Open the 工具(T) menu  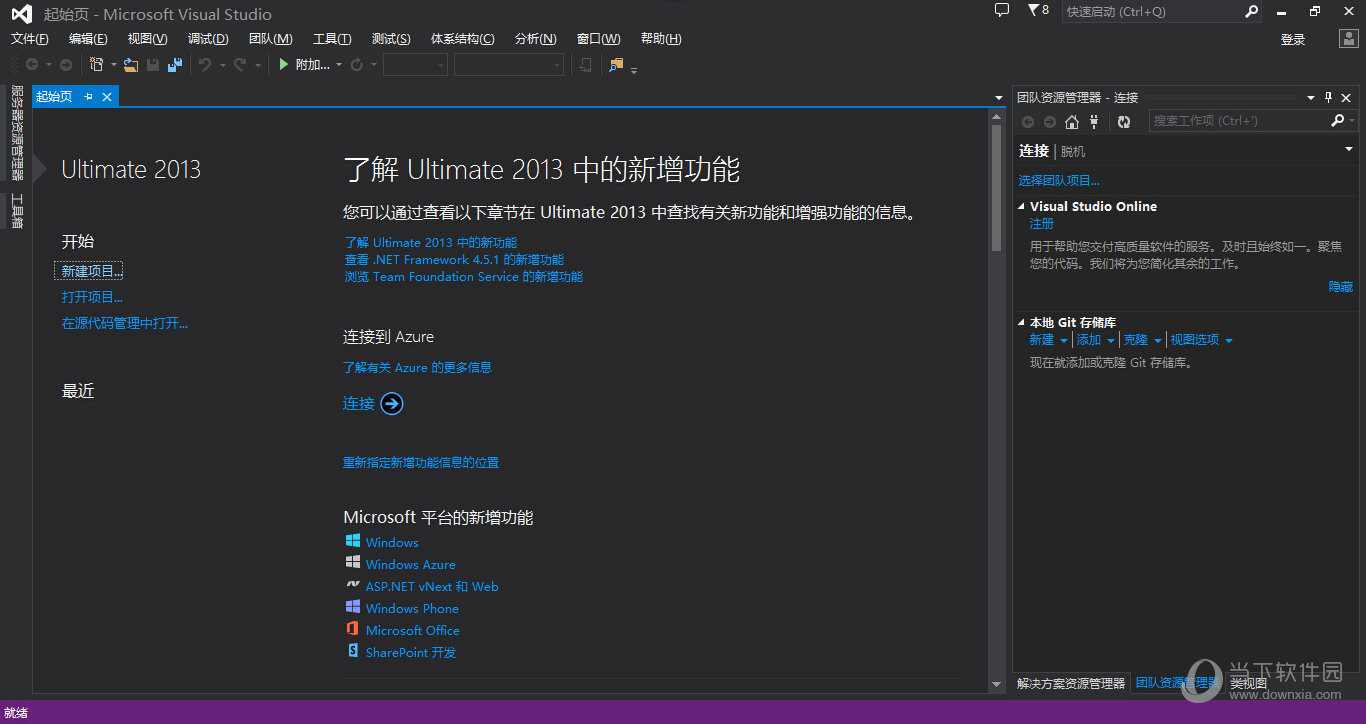332,39
